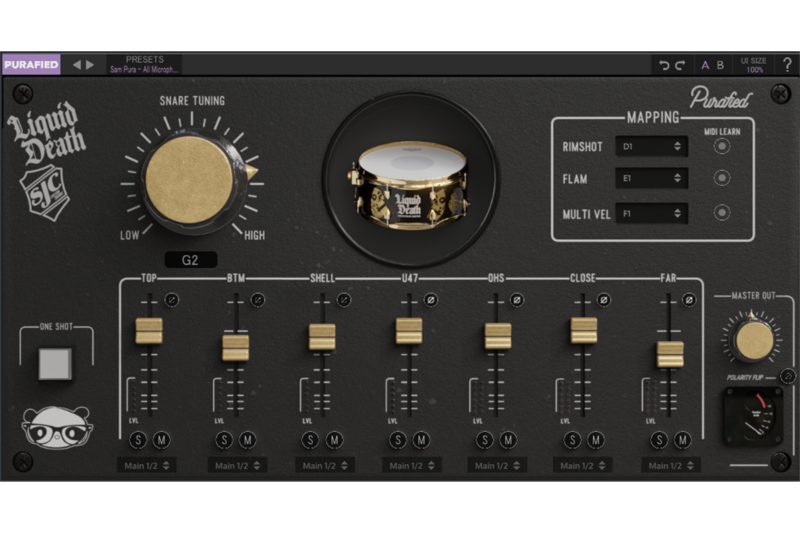Click the UI Size 100% control

(x=754, y=65)
